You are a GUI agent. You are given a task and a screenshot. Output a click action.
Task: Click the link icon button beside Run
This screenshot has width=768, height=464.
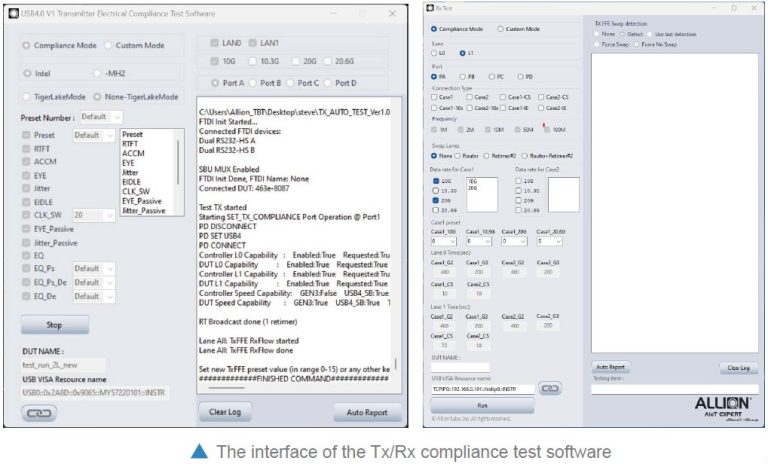(x=549, y=388)
